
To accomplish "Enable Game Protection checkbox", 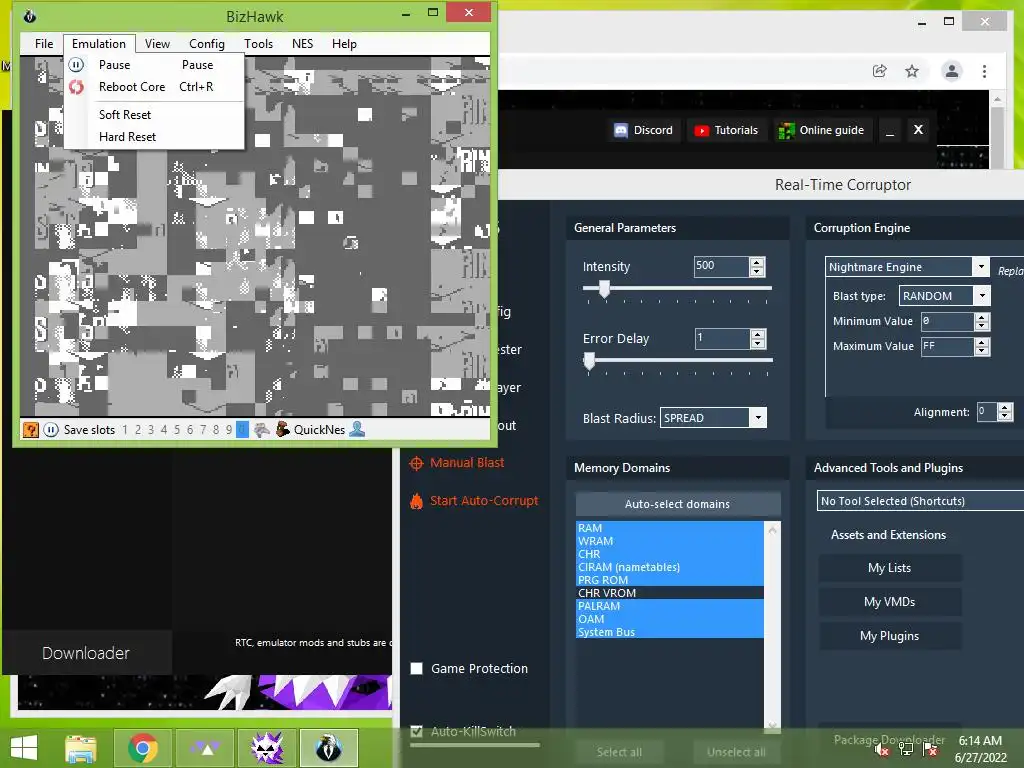I will click(x=417, y=668).
